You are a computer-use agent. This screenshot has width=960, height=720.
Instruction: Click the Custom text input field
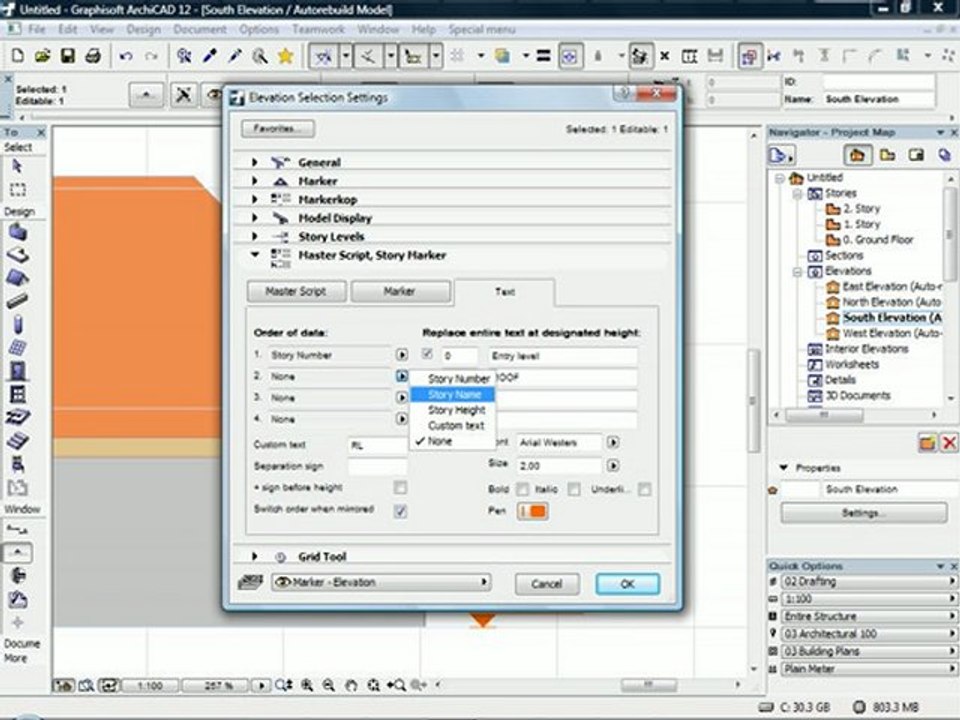click(377, 445)
